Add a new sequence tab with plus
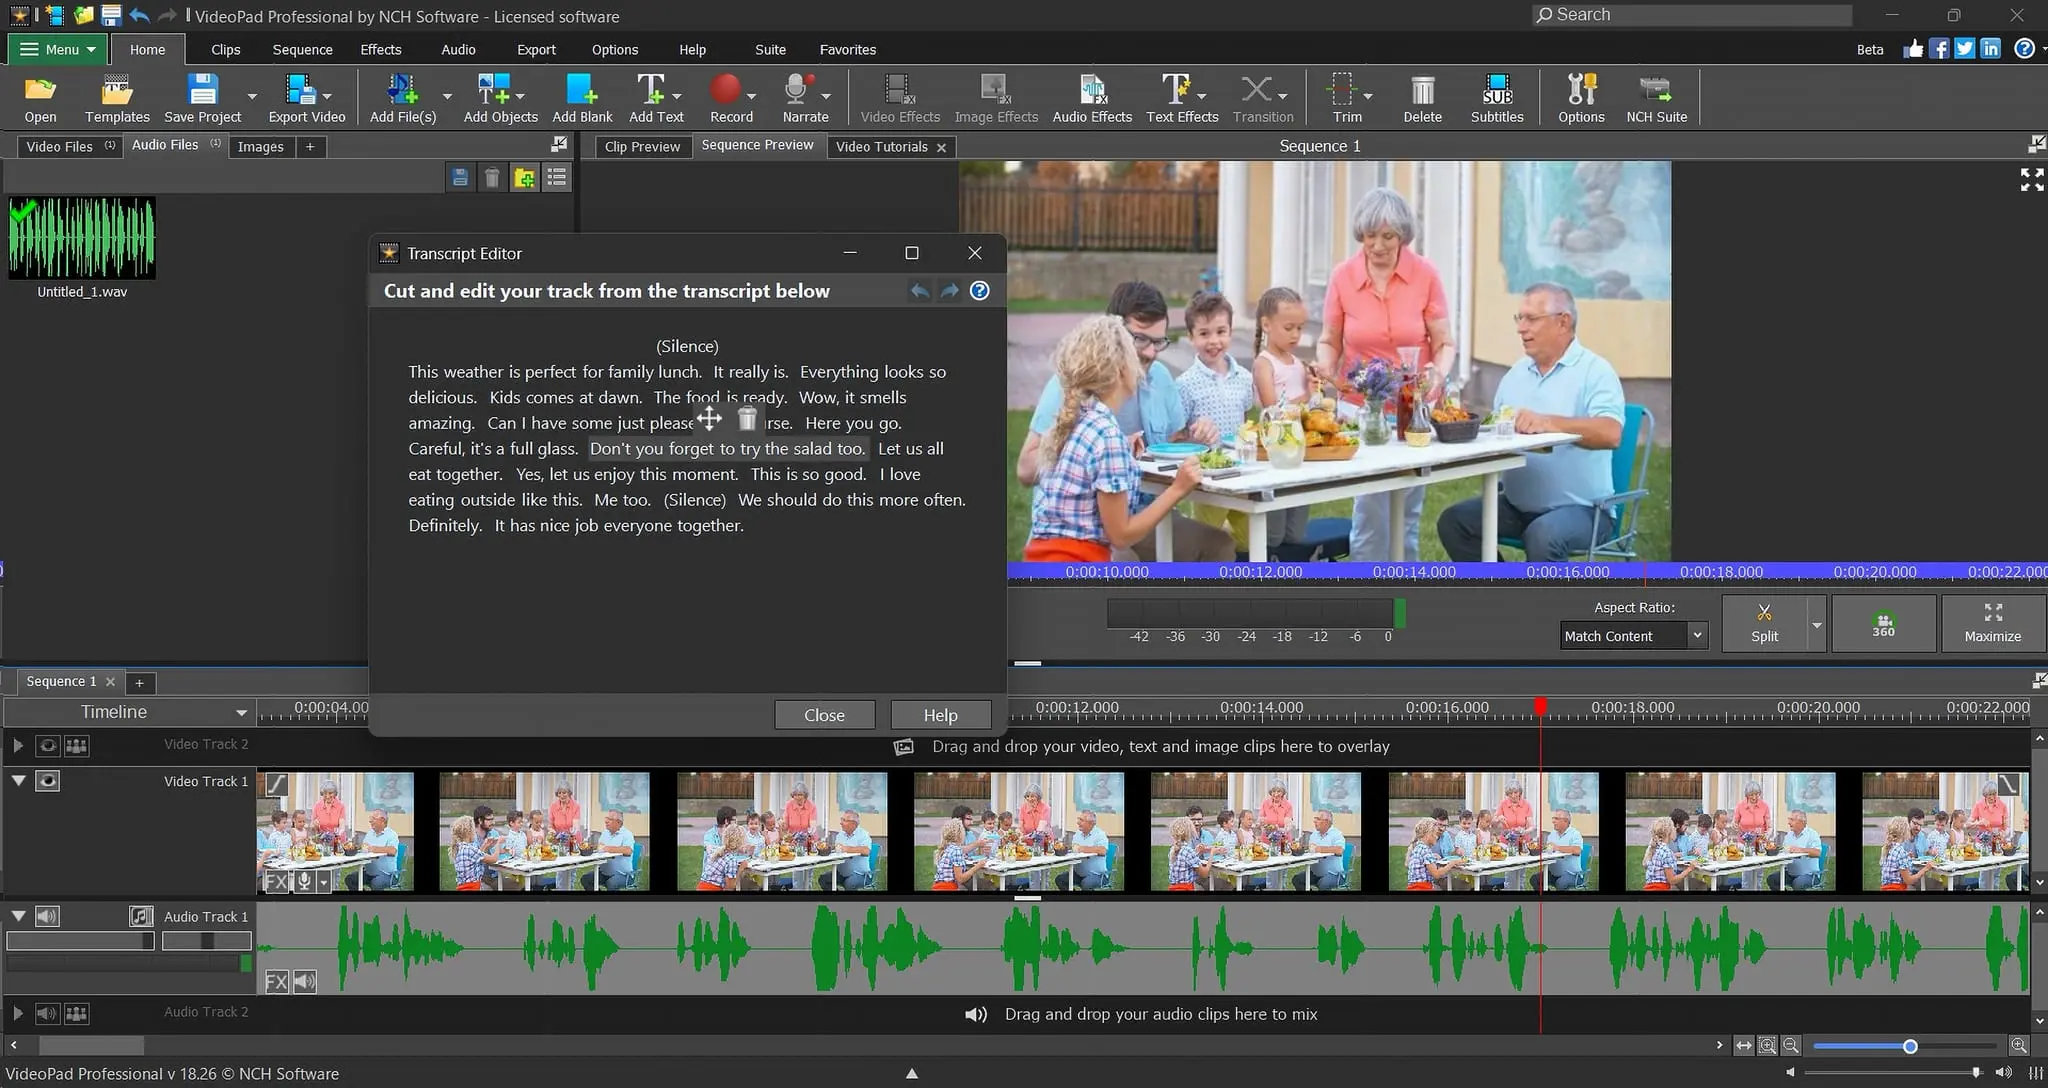 pyautogui.click(x=139, y=682)
